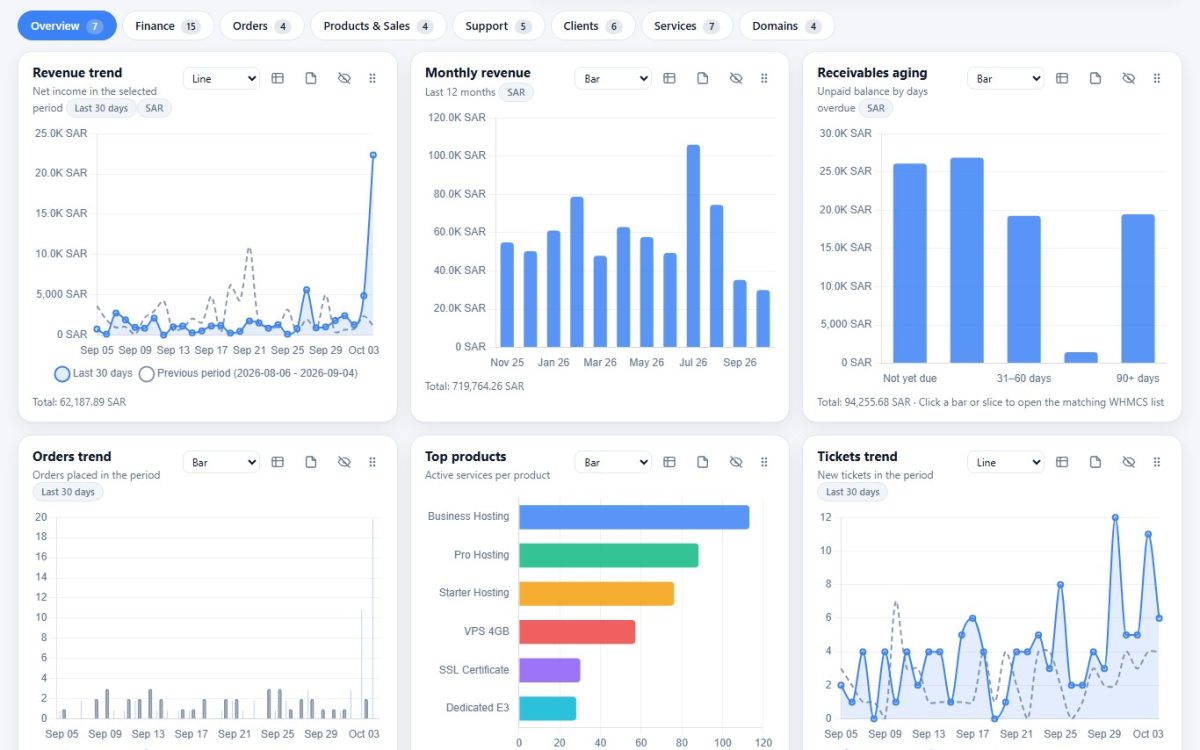This screenshot has width=1200, height=750.
Task: Hide the Orders trend widget
Action: [x=344, y=462]
